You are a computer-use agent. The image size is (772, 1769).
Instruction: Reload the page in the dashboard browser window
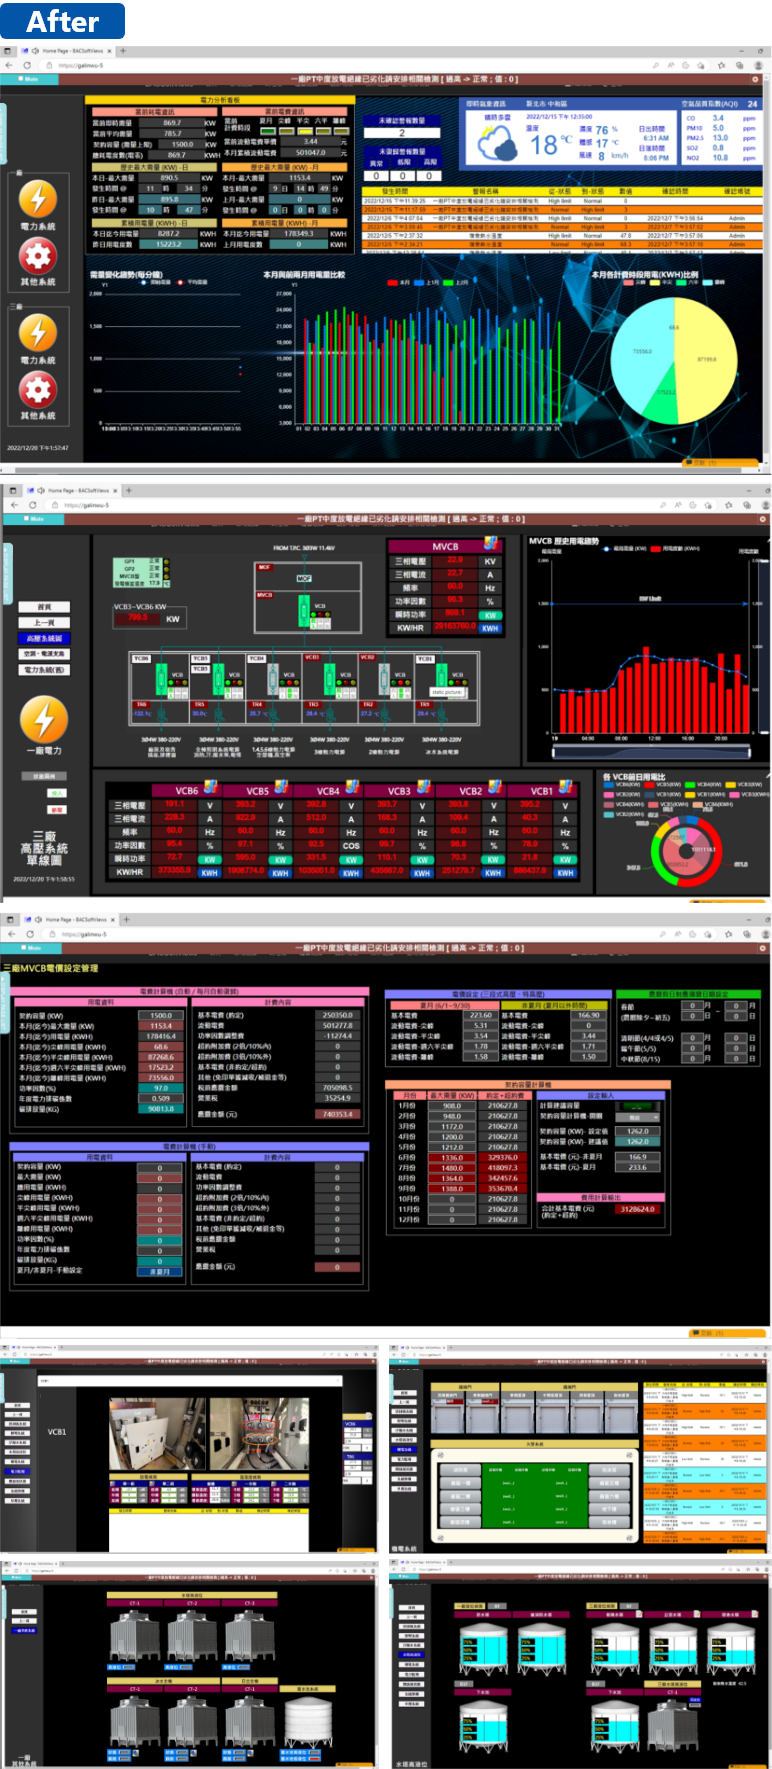tap(28, 65)
